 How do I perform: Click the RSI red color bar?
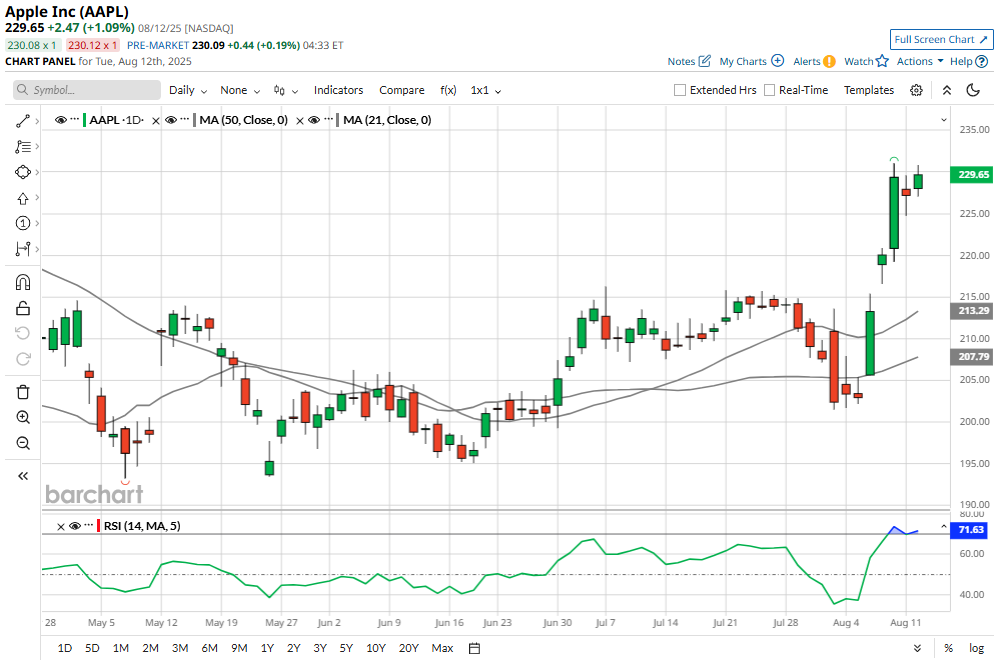tap(99, 526)
